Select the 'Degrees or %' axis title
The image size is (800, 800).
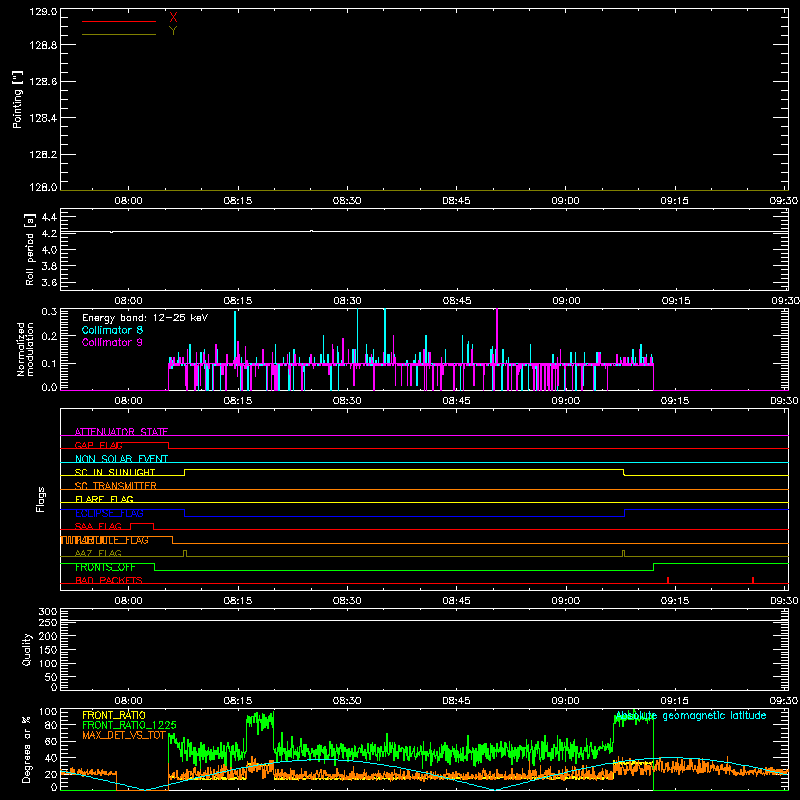coord(27,749)
